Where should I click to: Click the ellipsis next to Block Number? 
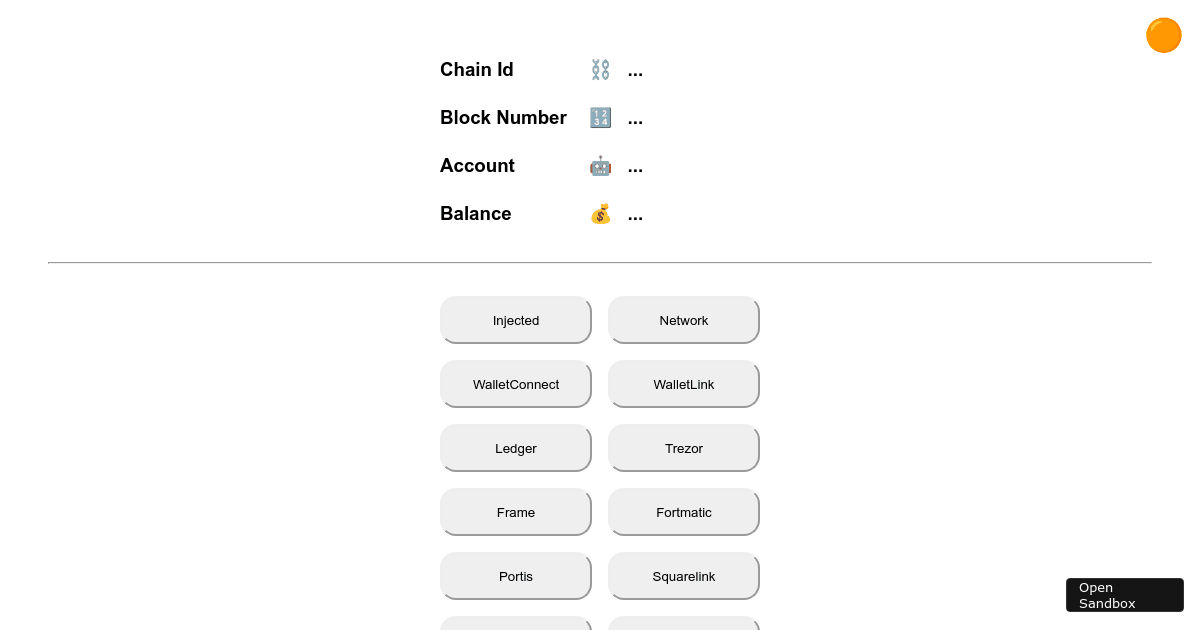(x=635, y=117)
